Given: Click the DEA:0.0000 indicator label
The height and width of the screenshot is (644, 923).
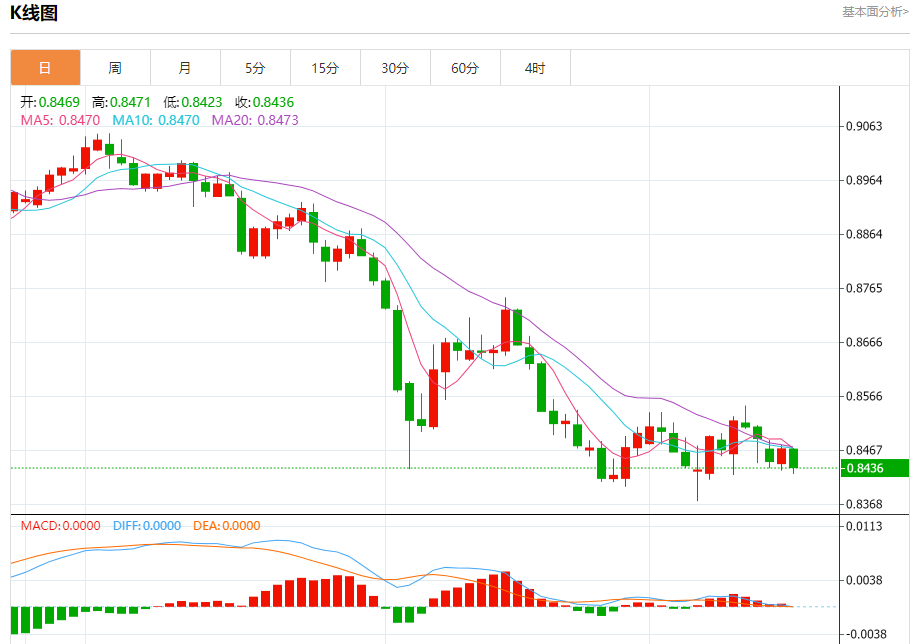Looking at the screenshot, I should click(227, 526).
